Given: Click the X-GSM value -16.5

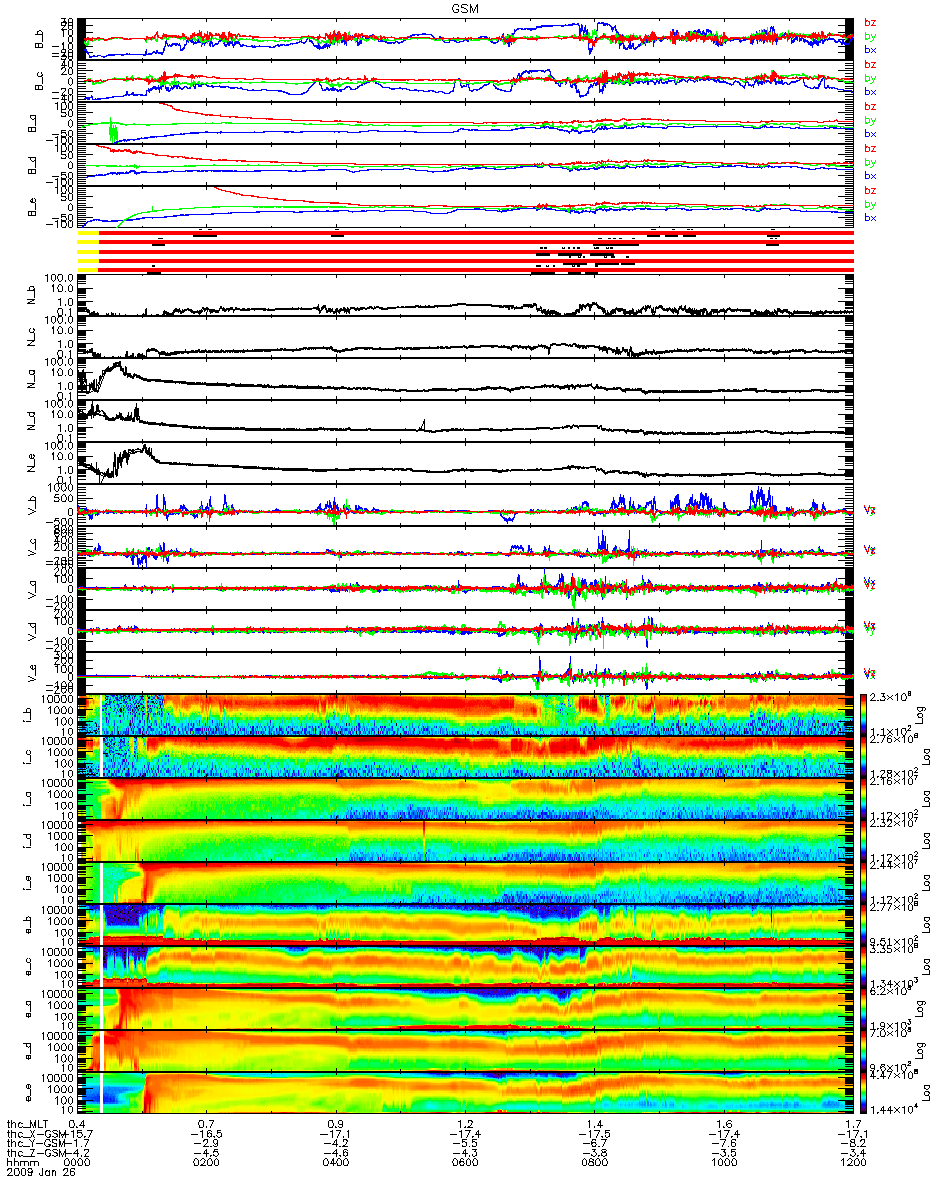Looking at the screenshot, I should coord(204,1133).
